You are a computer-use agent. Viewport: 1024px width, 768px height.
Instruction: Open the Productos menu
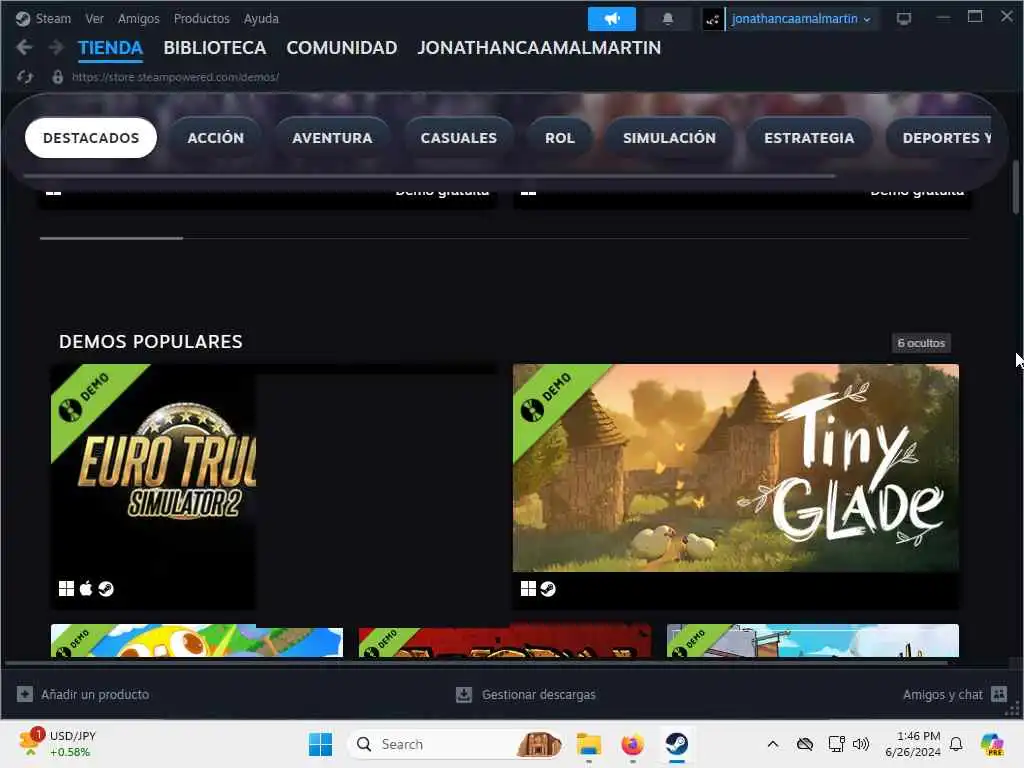(x=201, y=18)
